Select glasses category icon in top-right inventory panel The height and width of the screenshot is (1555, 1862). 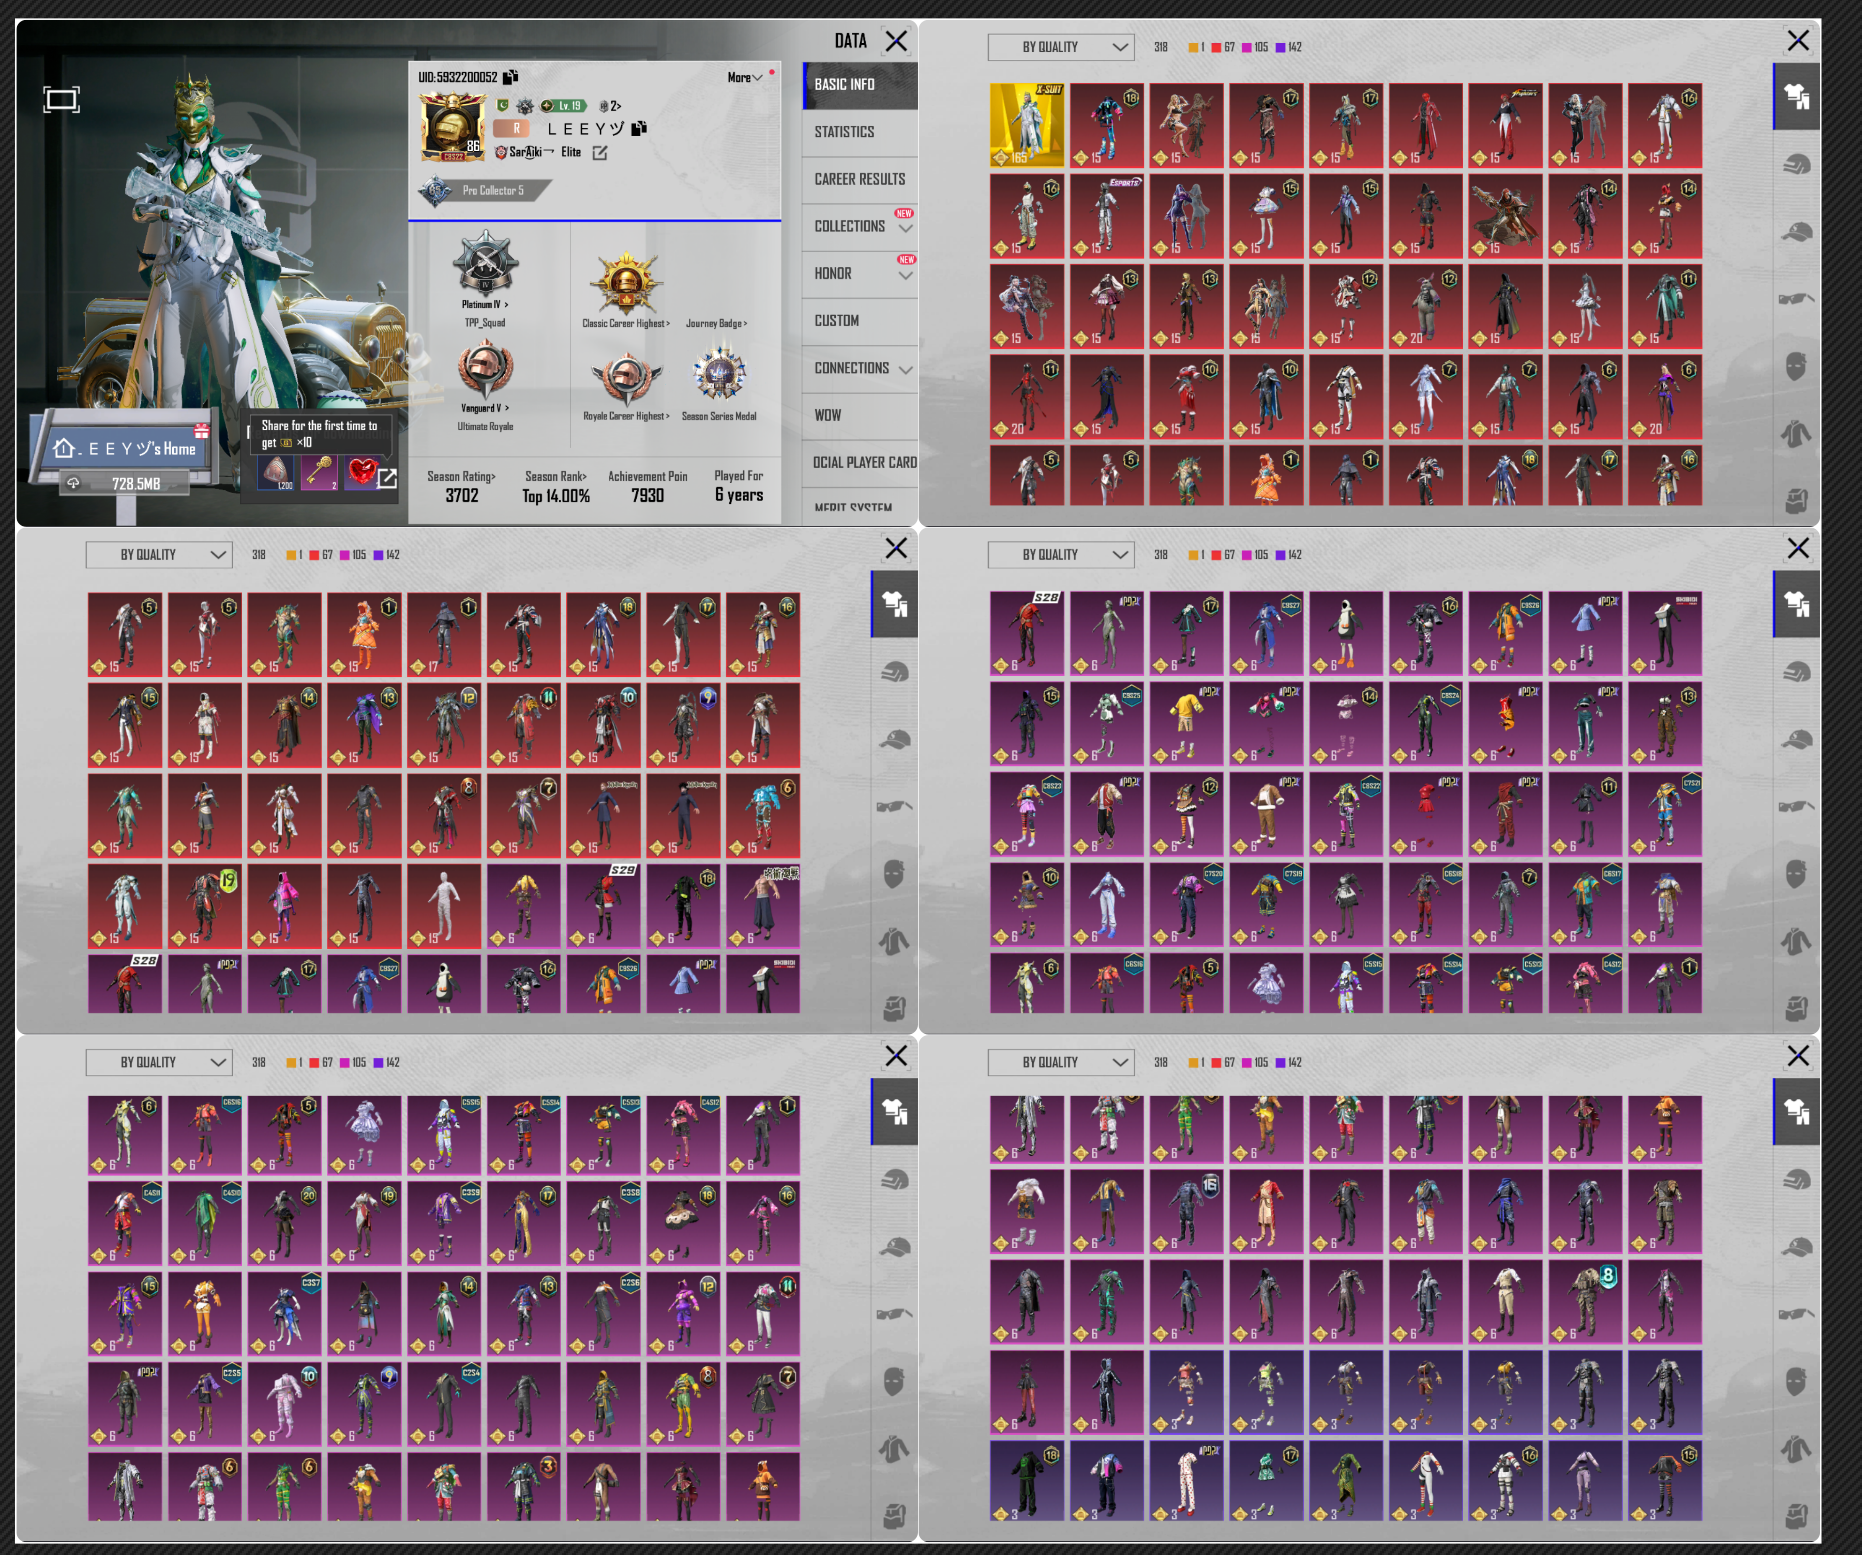pyautogui.click(x=1797, y=299)
